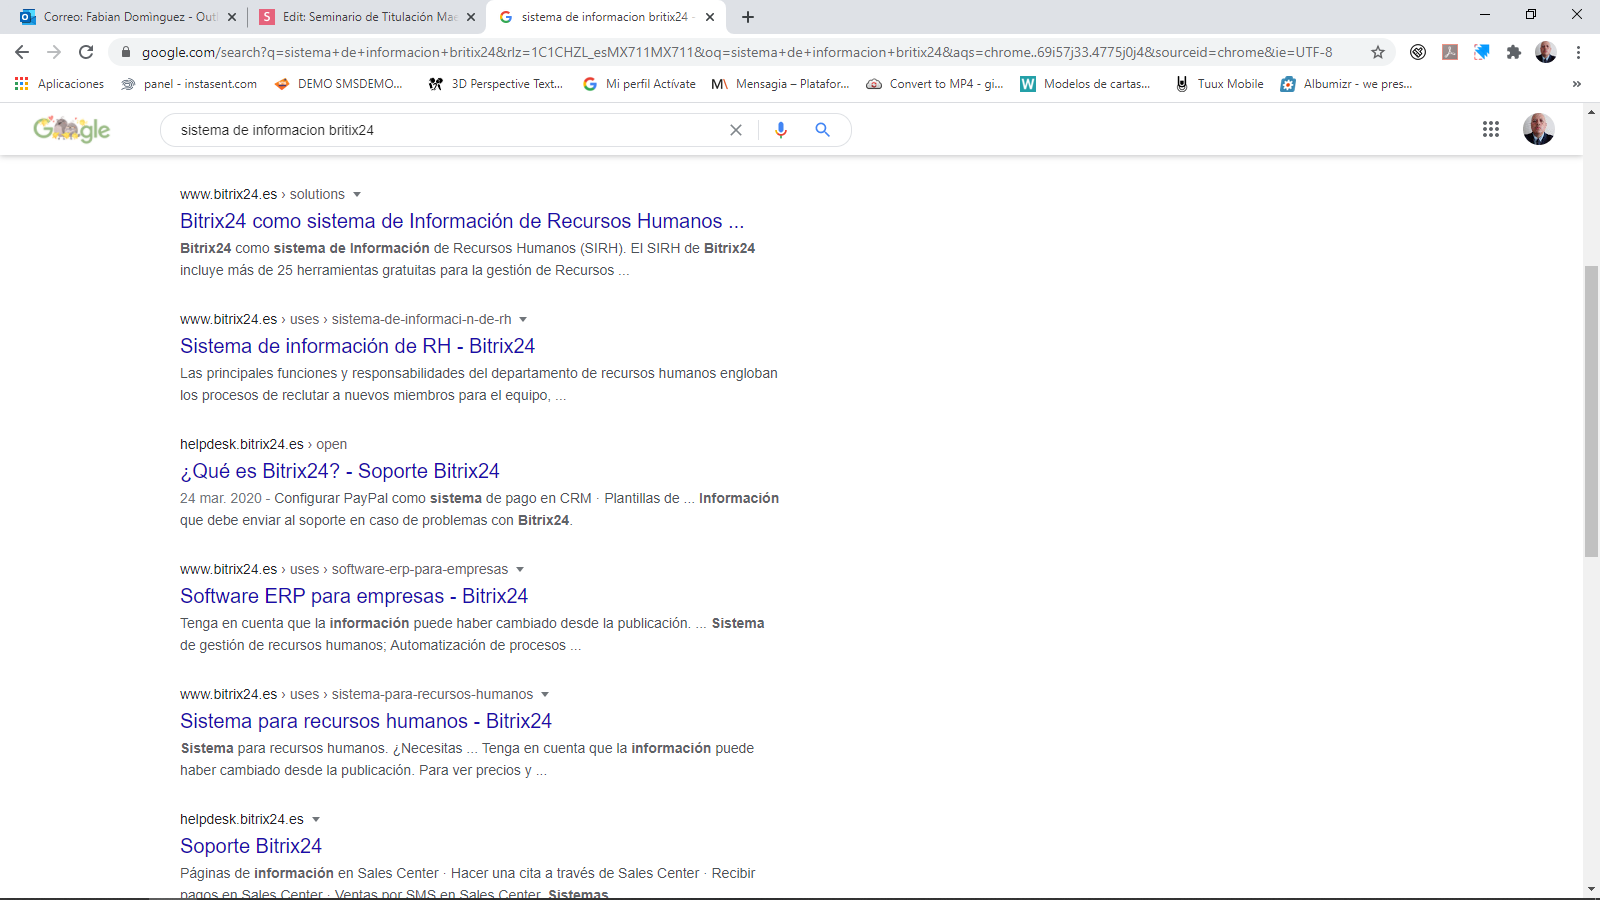Open Modelos de cartas bookmark
Screen dimensions: 1600x900
click(x=1085, y=84)
